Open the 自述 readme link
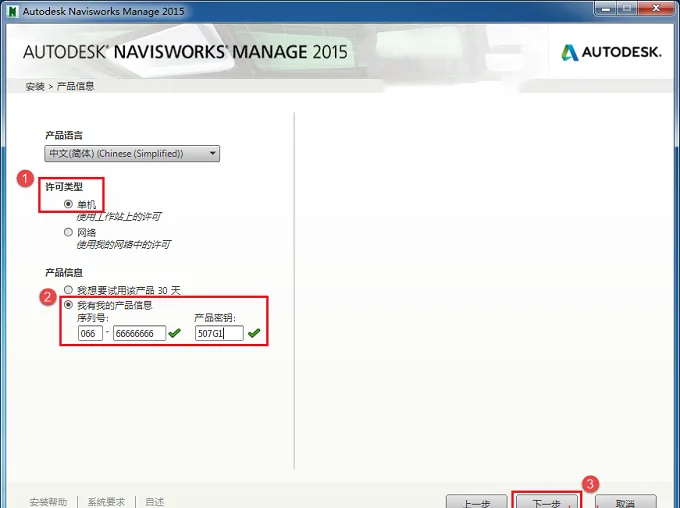This screenshot has height=508, width=680. click(x=154, y=502)
